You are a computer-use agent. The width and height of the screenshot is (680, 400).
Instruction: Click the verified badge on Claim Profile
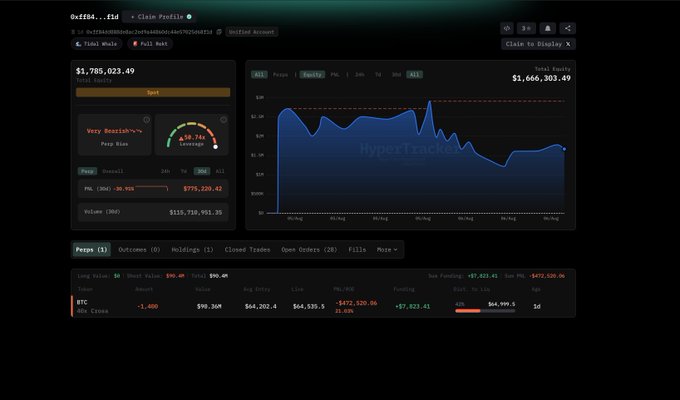tap(189, 16)
